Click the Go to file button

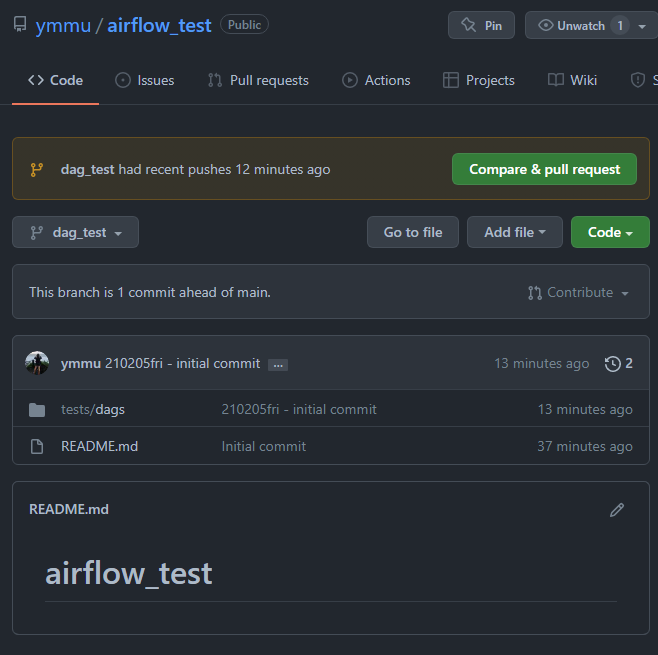(x=413, y=232)
